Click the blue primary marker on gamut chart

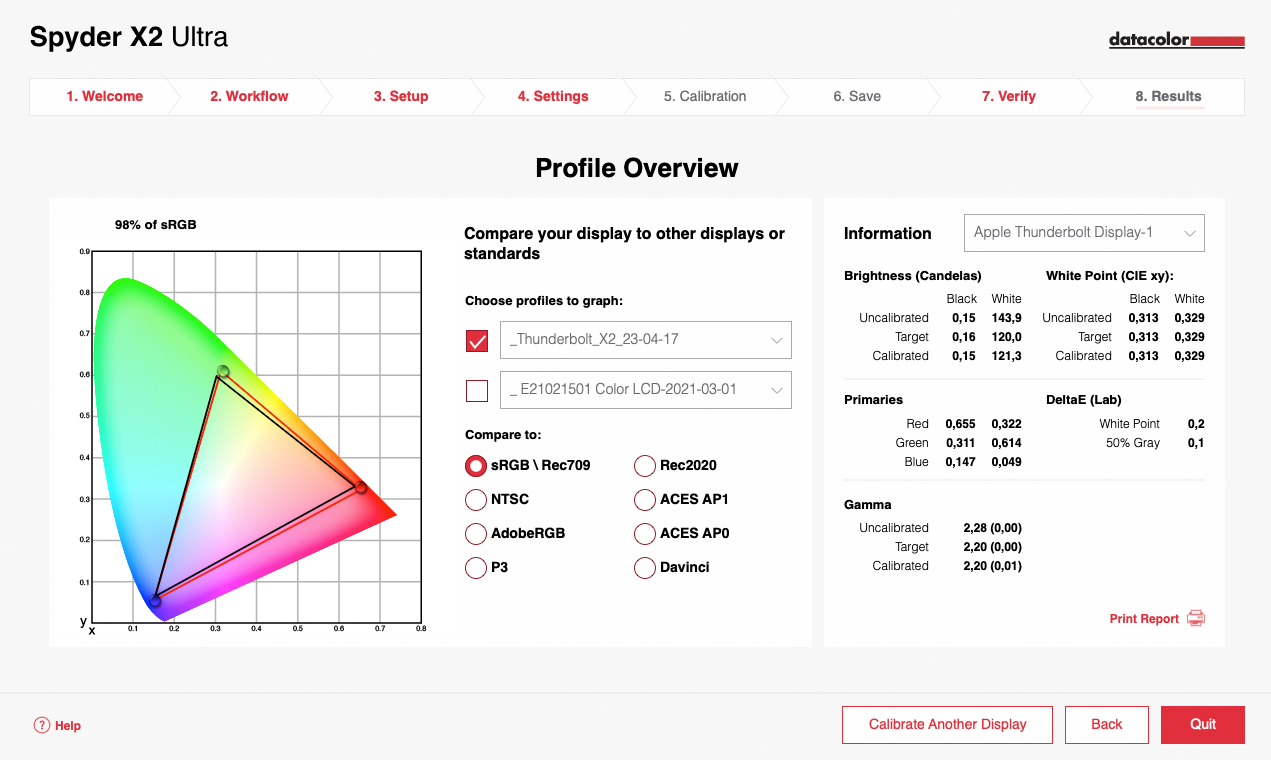click(x=155, y=601)
